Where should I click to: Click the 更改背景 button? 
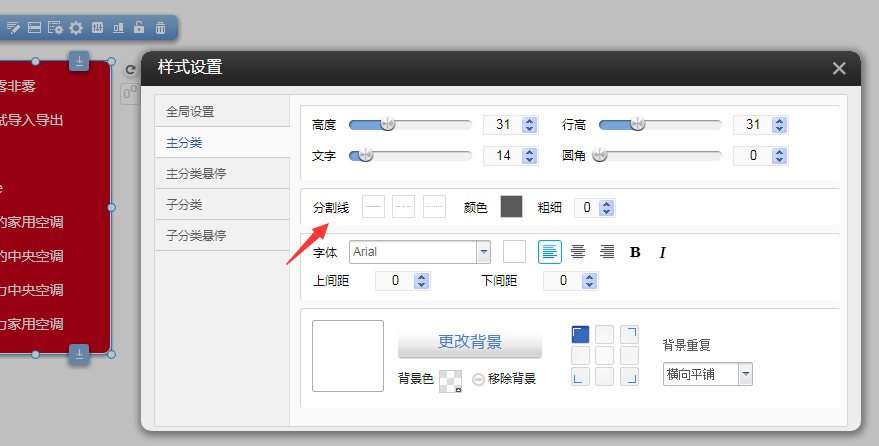click(x=469, y=342)
